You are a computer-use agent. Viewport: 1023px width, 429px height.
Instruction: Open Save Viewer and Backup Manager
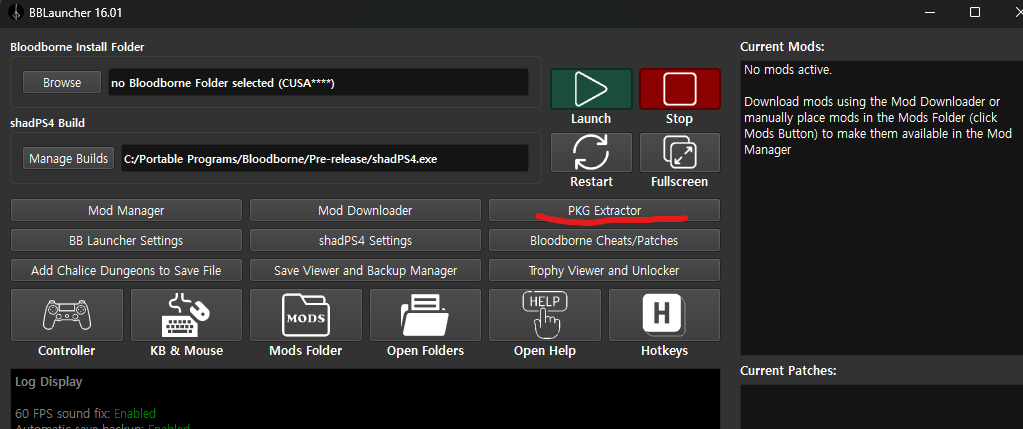[x=365, y=271]
